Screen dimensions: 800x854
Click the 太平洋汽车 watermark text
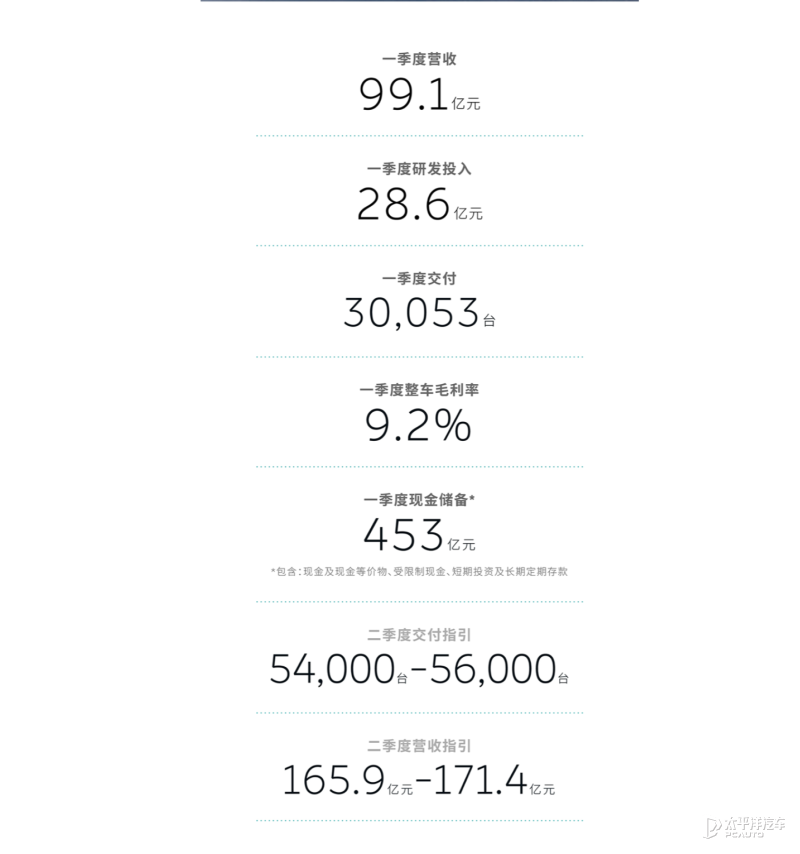[x=755, y=824]
